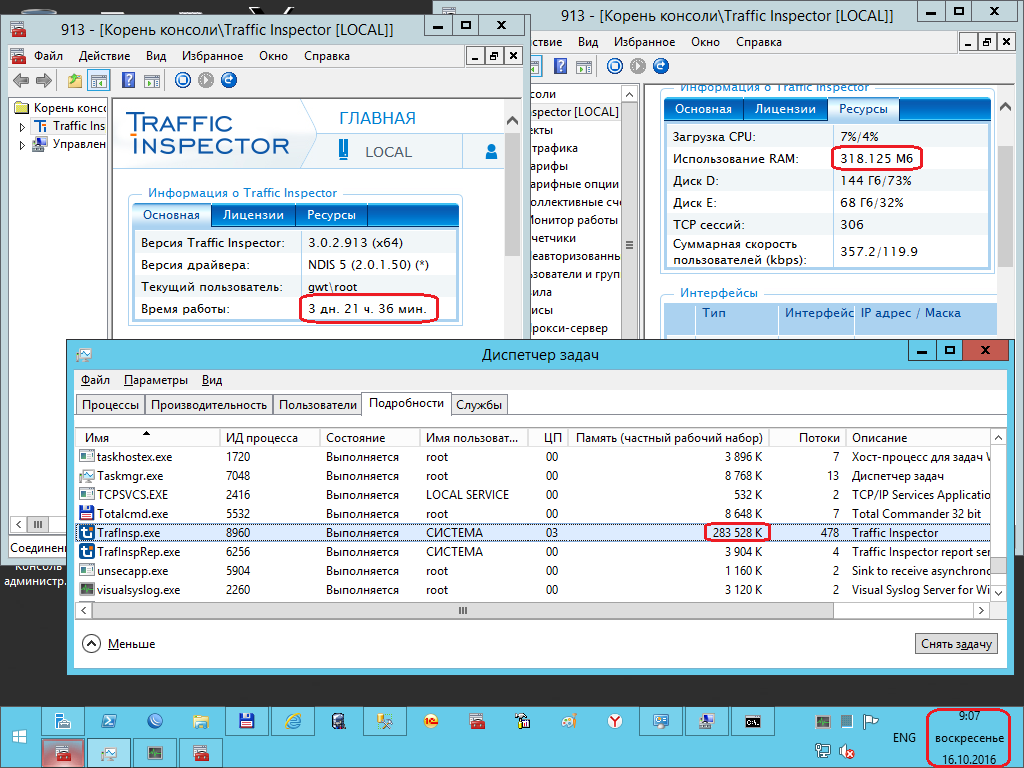Click the user profile icon beside LOCAL
This screenshot has width=1024, height=768.
[x=491, y=152]
